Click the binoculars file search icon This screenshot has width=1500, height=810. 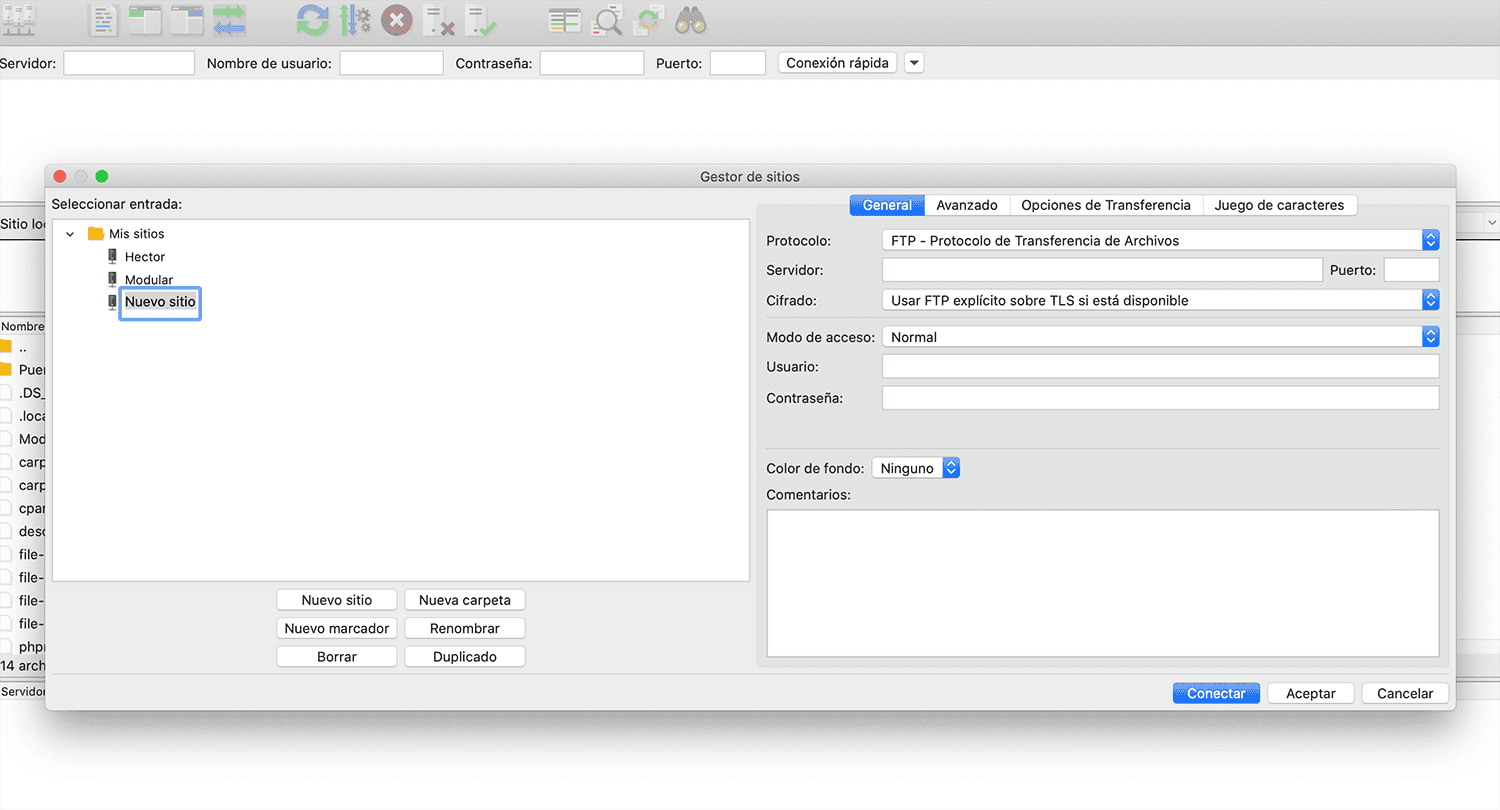(691, 20)
